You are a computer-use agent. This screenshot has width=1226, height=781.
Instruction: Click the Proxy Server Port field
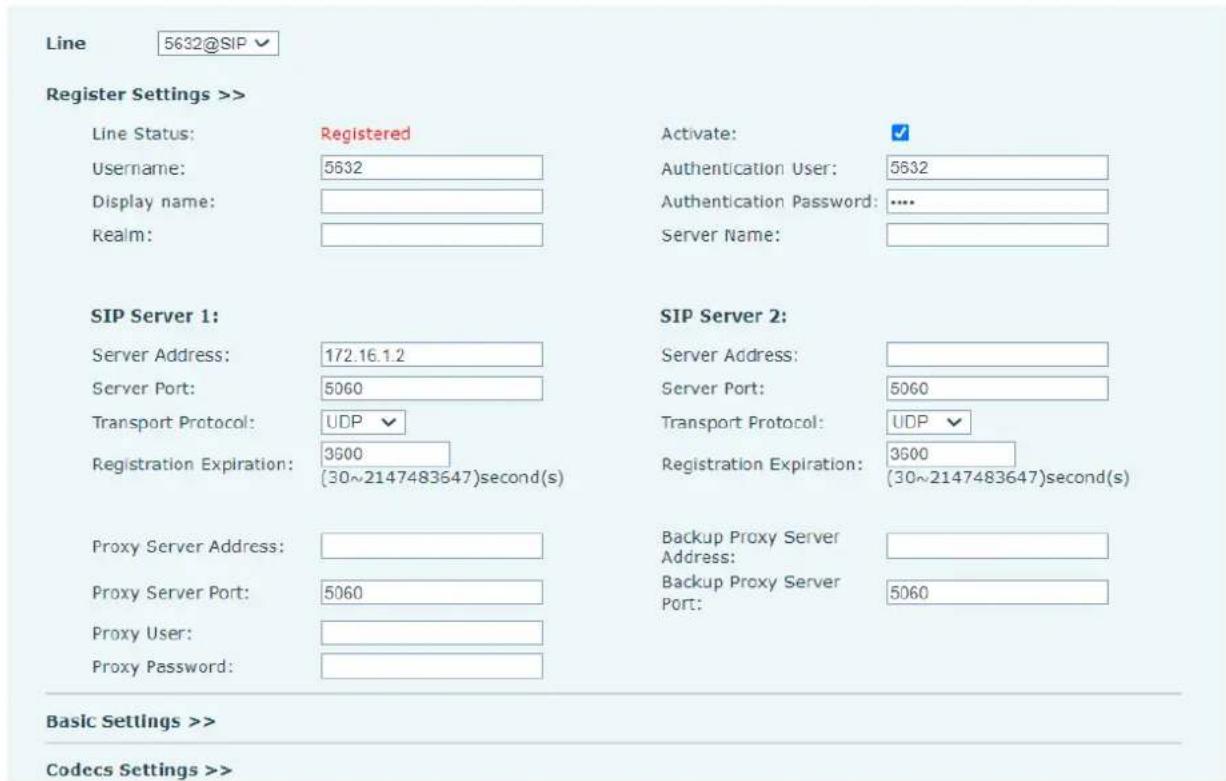tap(431, 592)
